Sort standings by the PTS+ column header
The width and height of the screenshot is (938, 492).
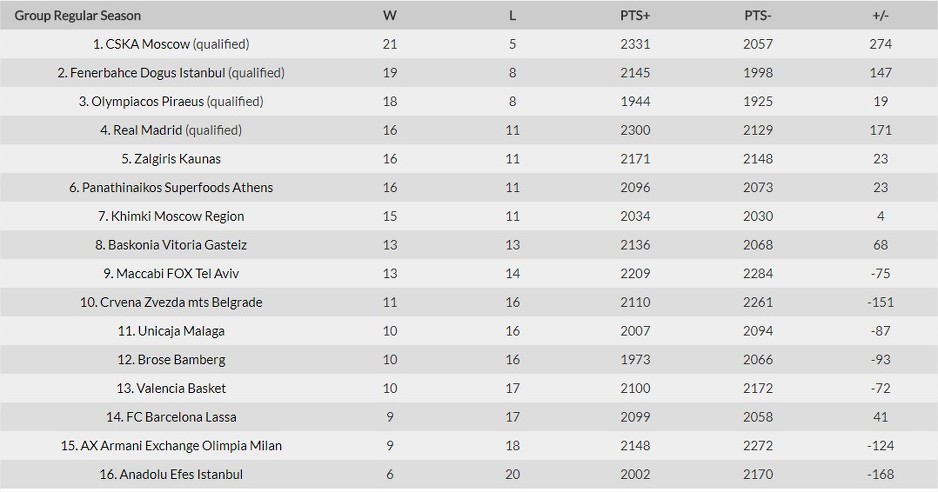point(635,16)
